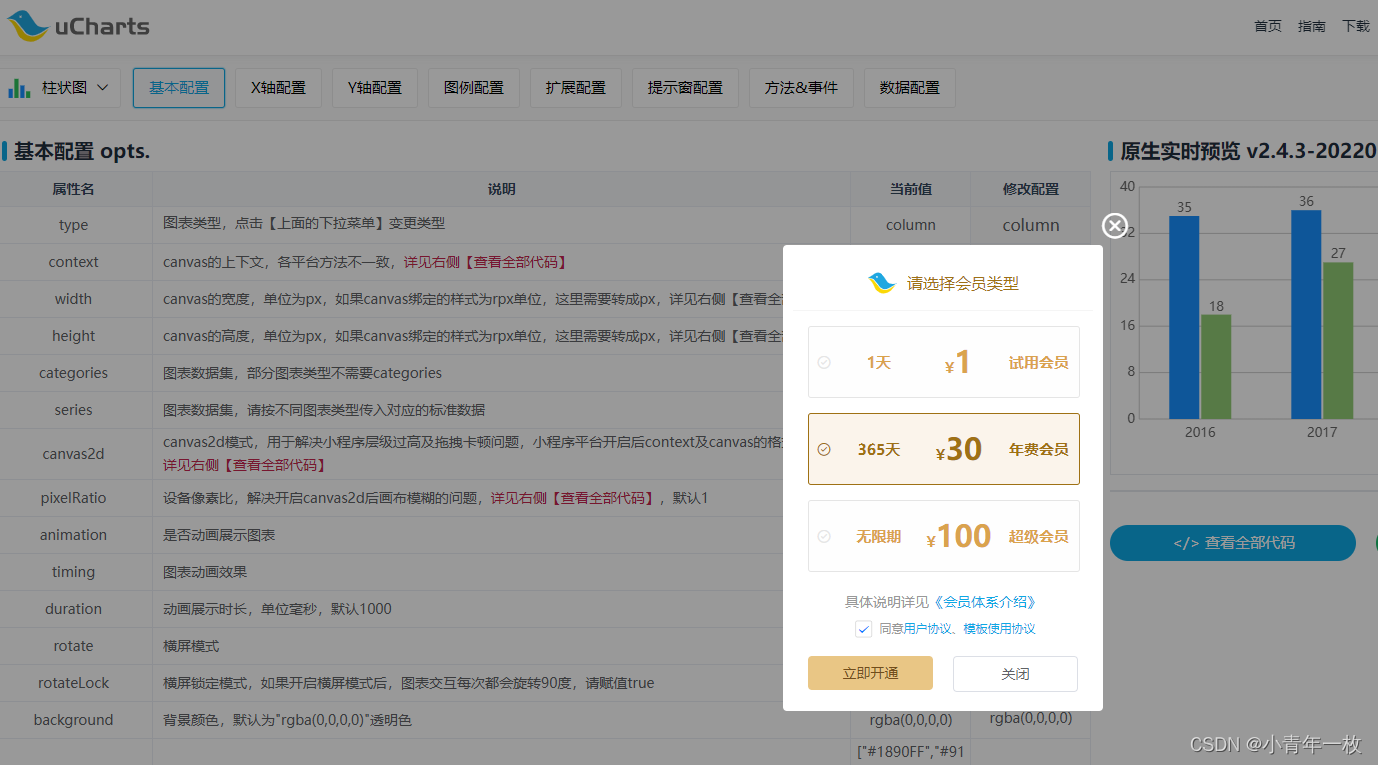Click the 基本配置 opts. section heading

[x=82, y=152]
